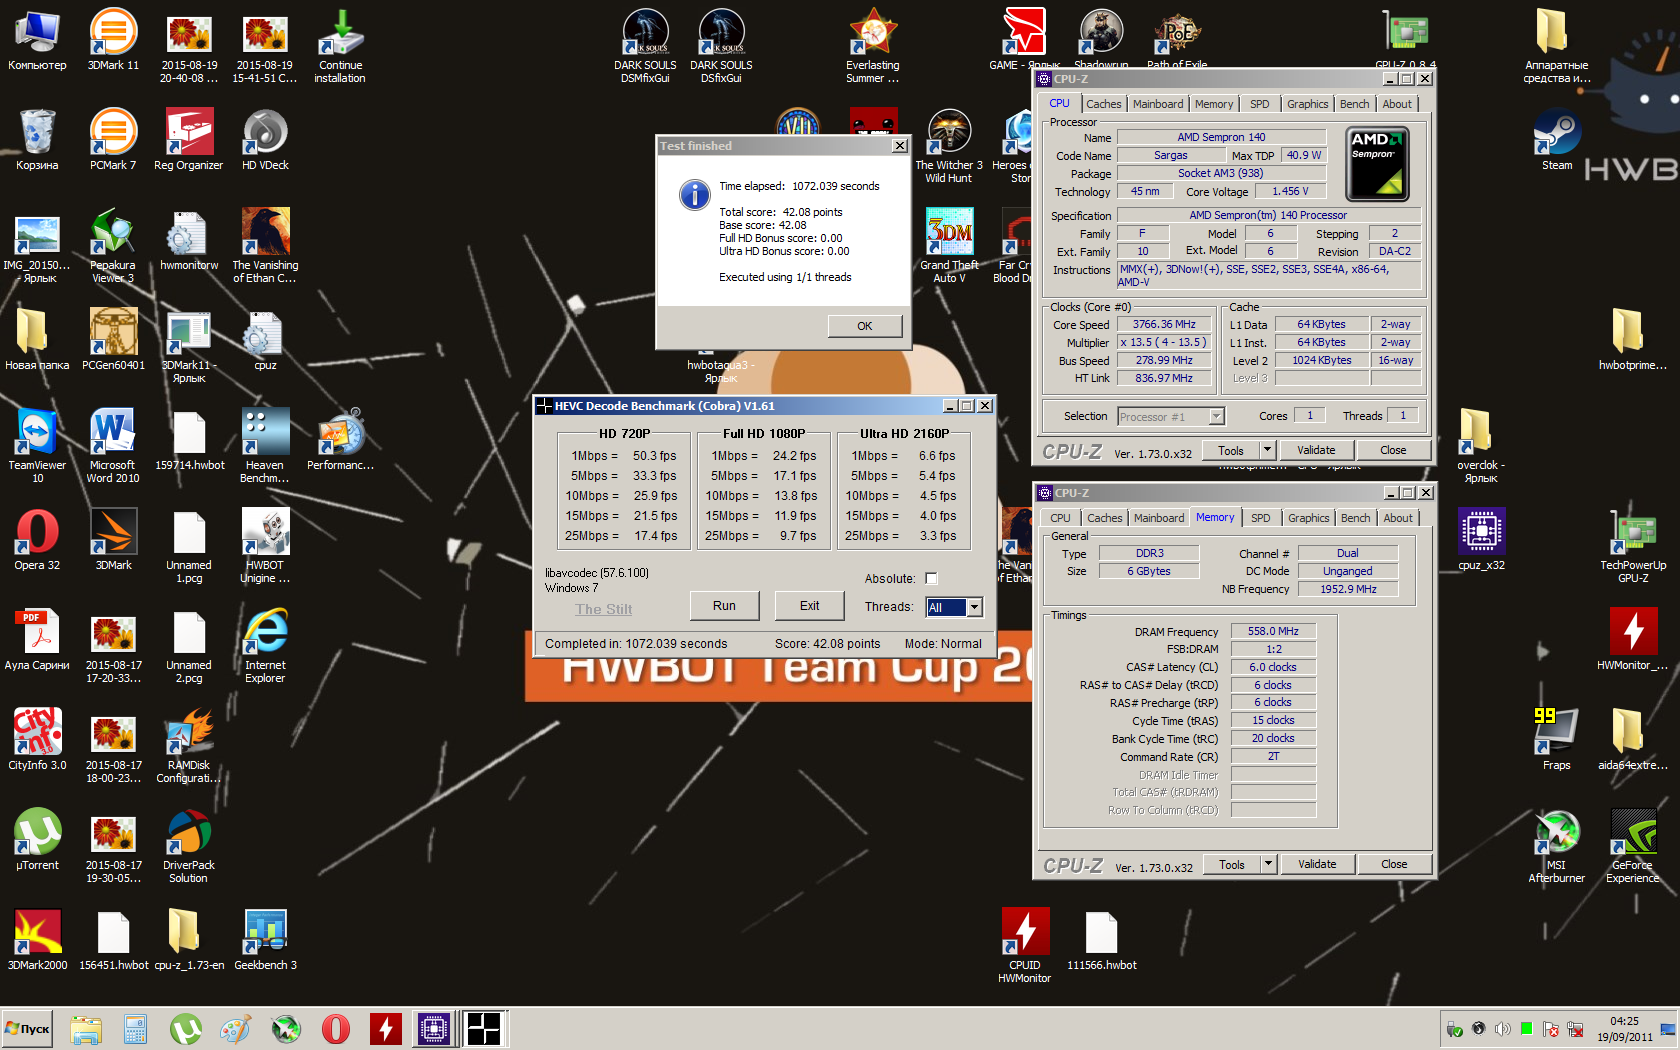Open DriverPack Solution shortcut
This screenshot has width=1680, height=1050.
[189, 846]
